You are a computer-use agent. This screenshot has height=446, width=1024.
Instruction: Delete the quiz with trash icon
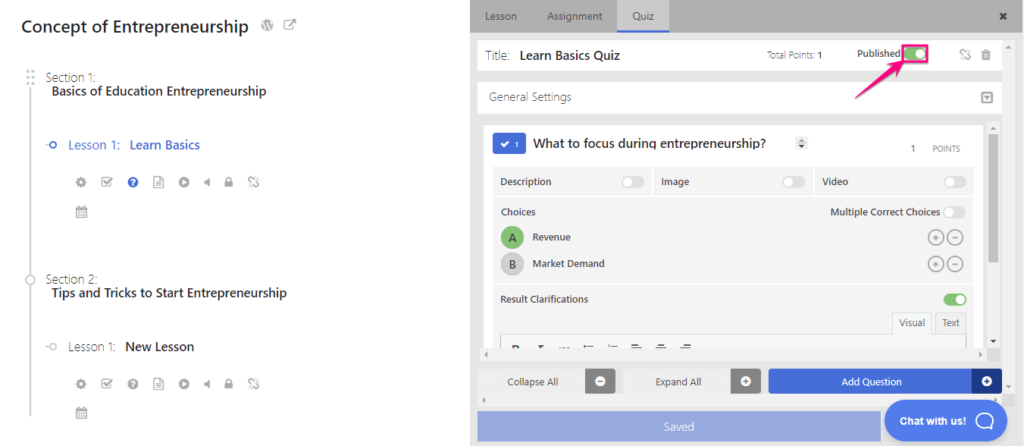[986, 55]
